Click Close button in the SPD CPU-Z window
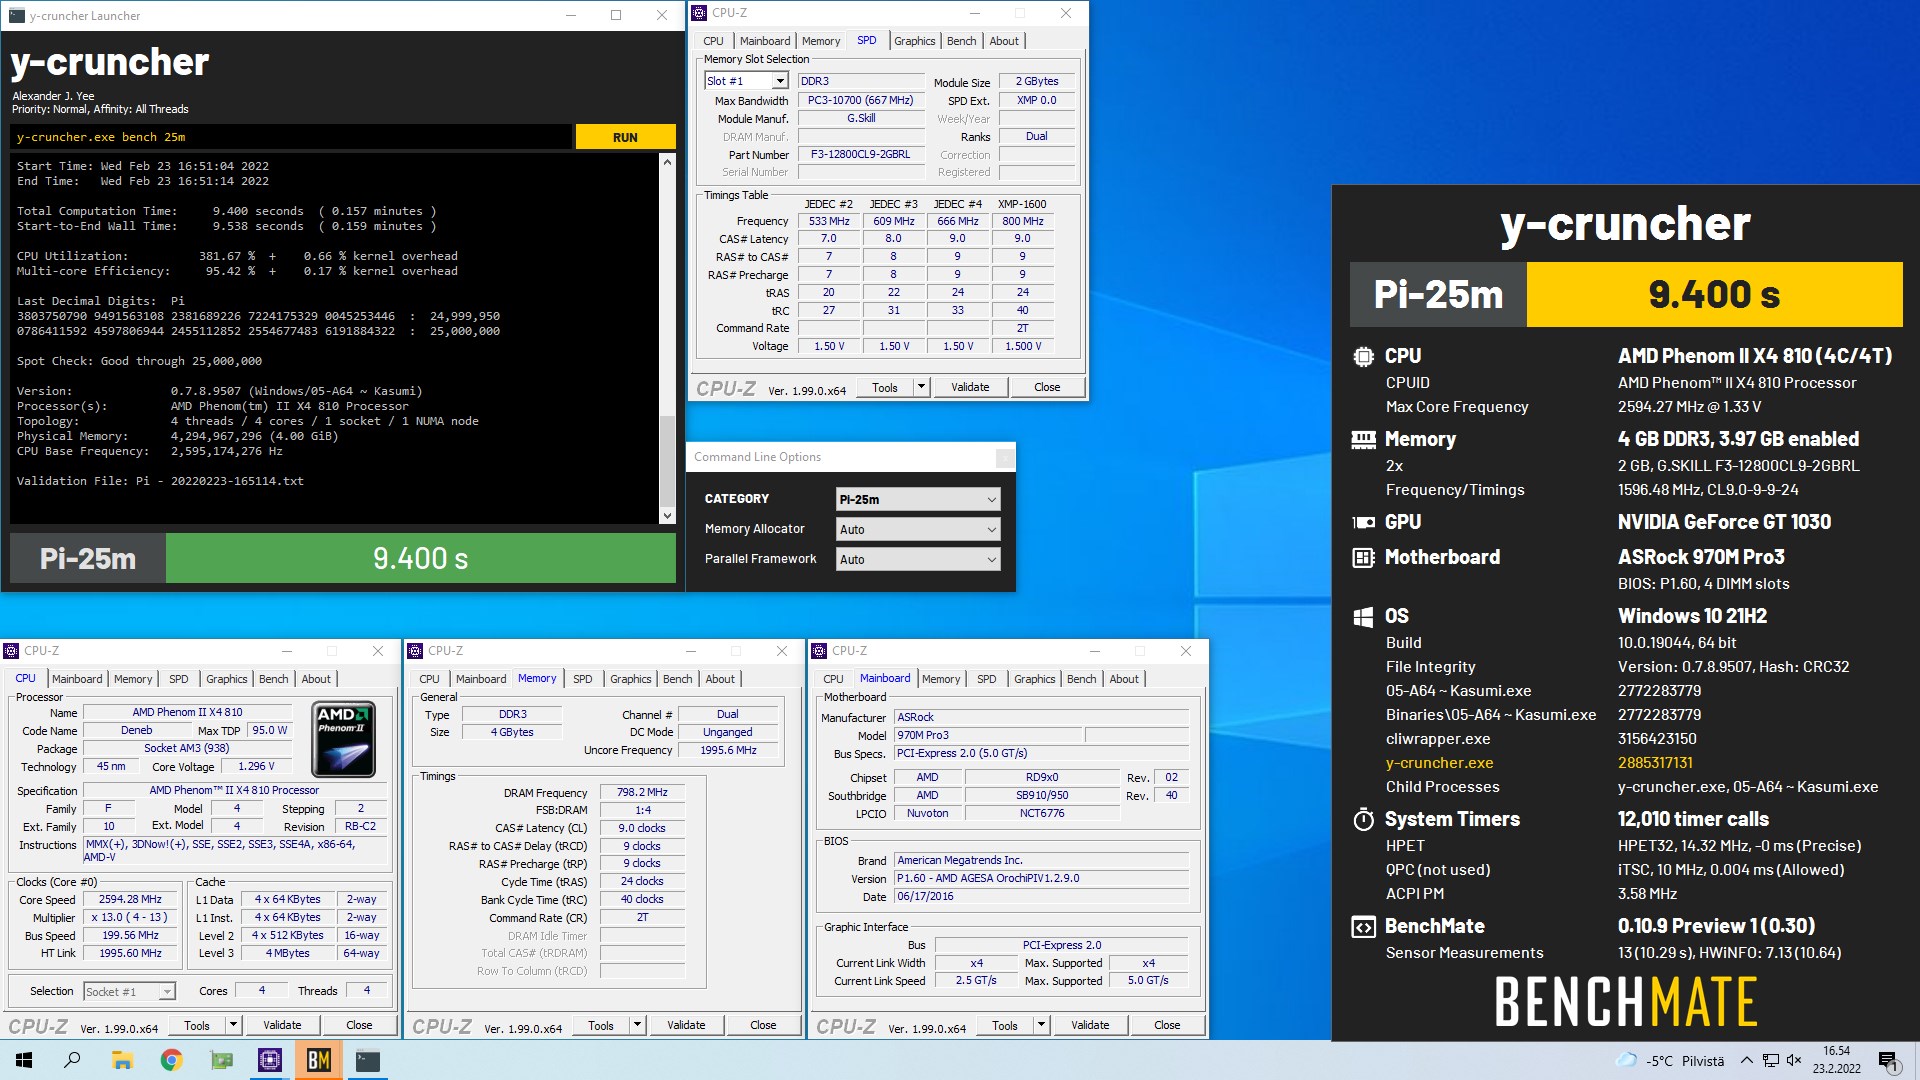Screen dimensions: 1920x1080 [1047, 387]
